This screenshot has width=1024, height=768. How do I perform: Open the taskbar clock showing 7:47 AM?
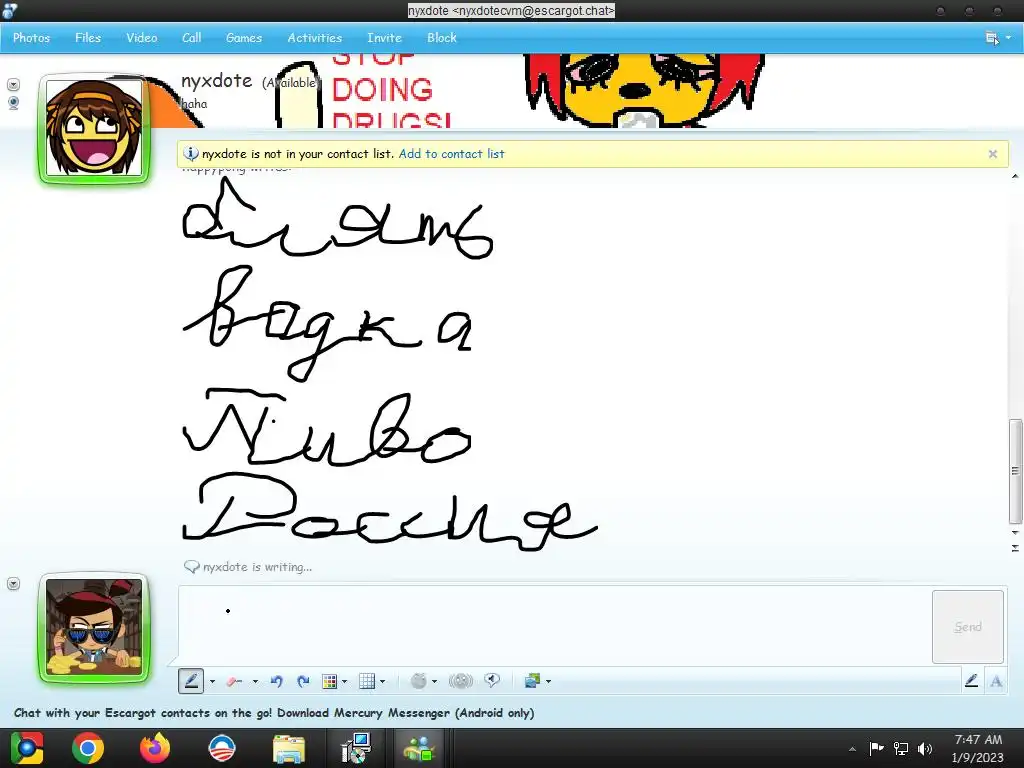[x=978, y=748]
